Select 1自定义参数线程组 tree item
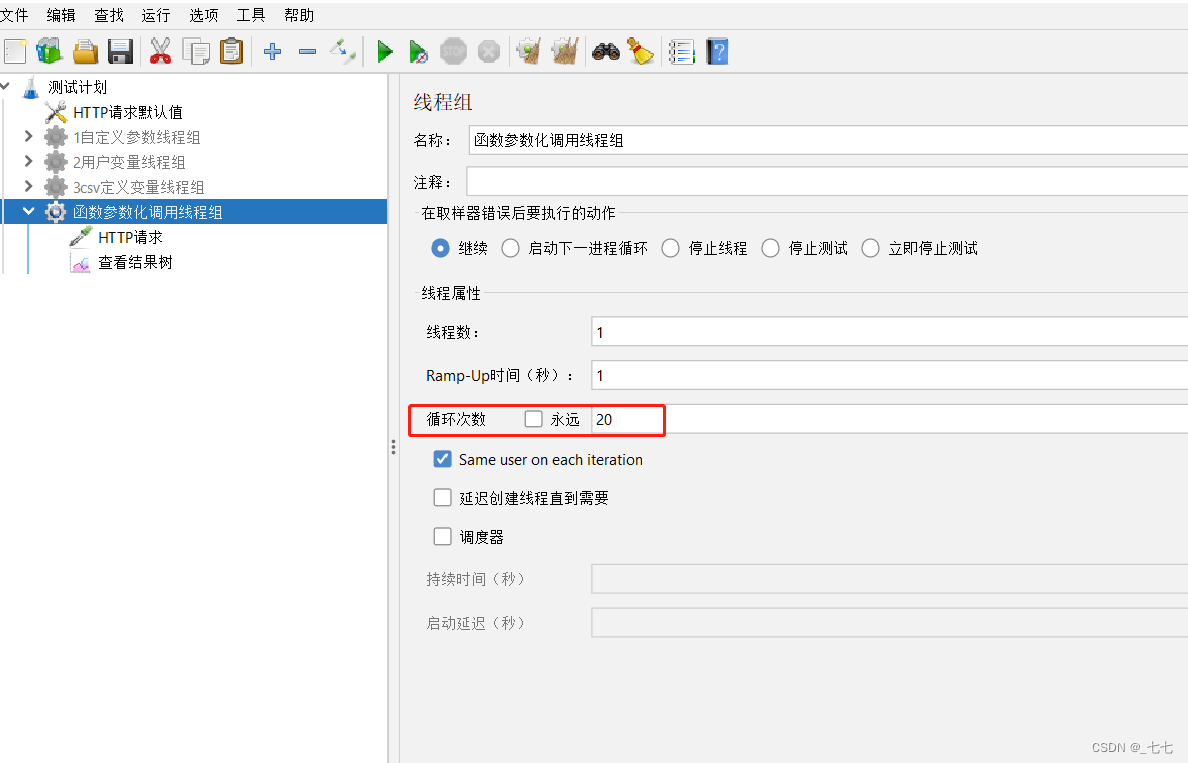1188x763 pixels. tap(137, 137)
